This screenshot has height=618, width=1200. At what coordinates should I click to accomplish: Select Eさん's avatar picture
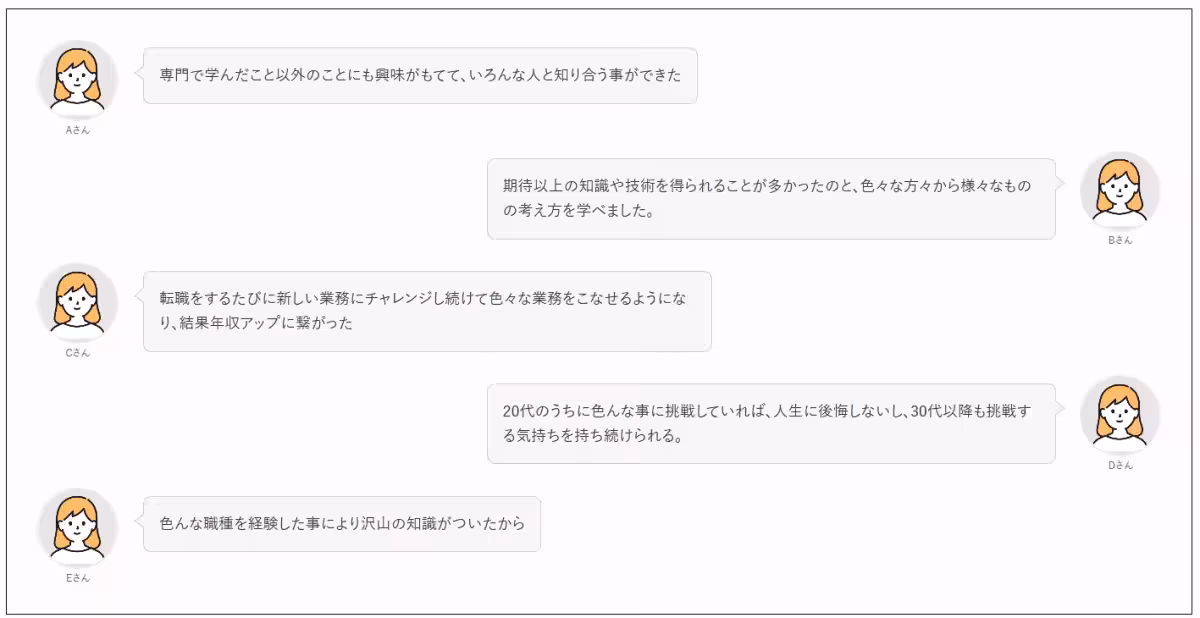pos(78,529)
